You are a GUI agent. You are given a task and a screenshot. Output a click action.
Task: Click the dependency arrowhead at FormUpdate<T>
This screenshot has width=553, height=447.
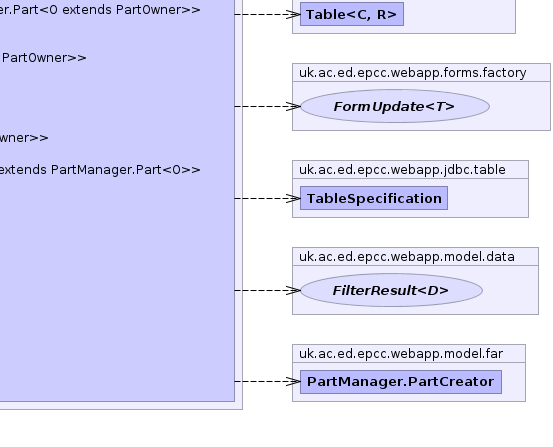pyautogui.click(x=293, y=106)
